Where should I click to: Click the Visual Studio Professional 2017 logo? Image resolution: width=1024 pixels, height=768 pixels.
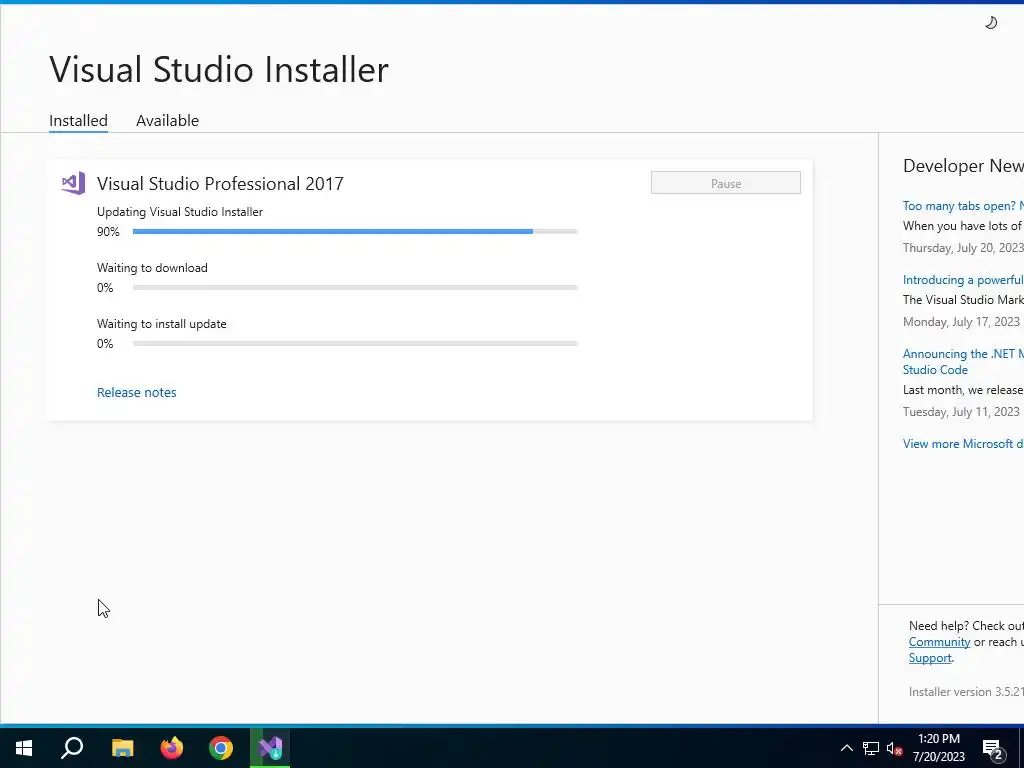pos(73,184)
